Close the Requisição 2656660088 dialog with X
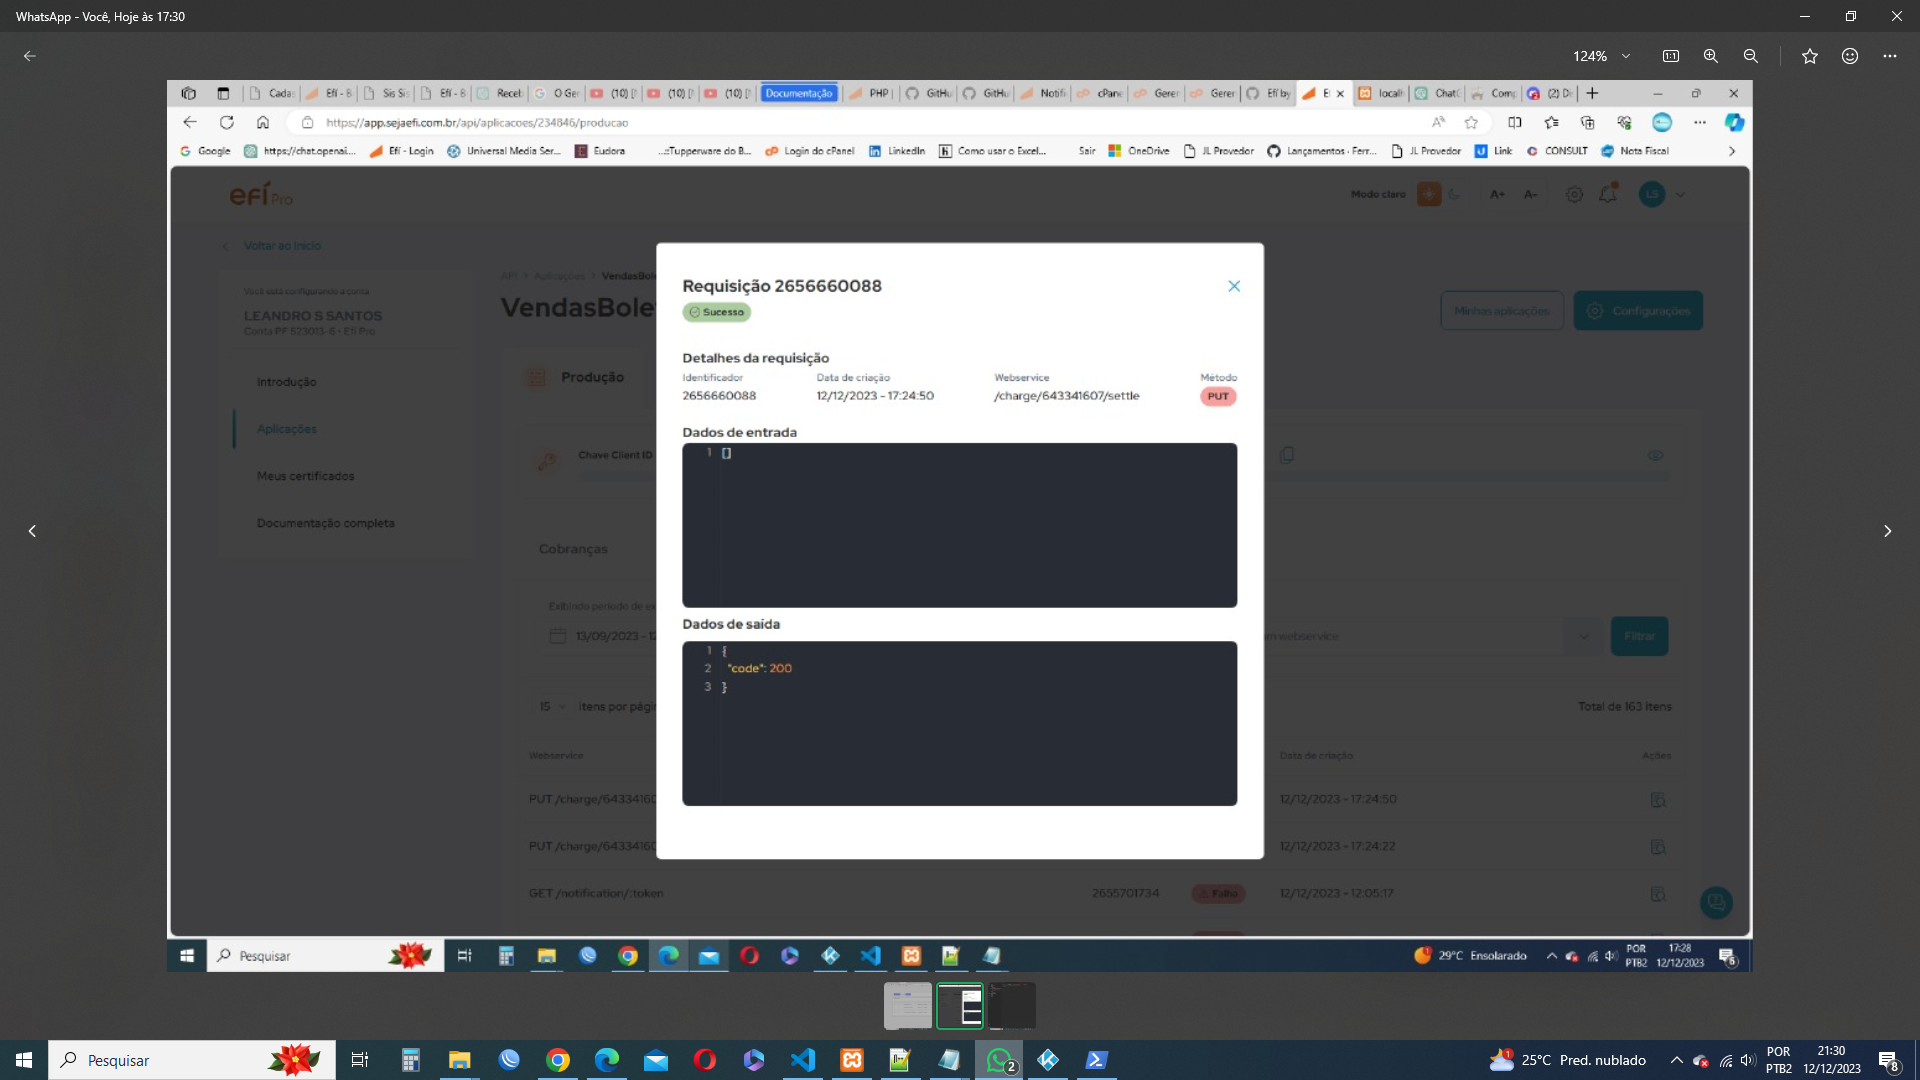This screenshot has height=1080, width=1920. point(1234,286)
